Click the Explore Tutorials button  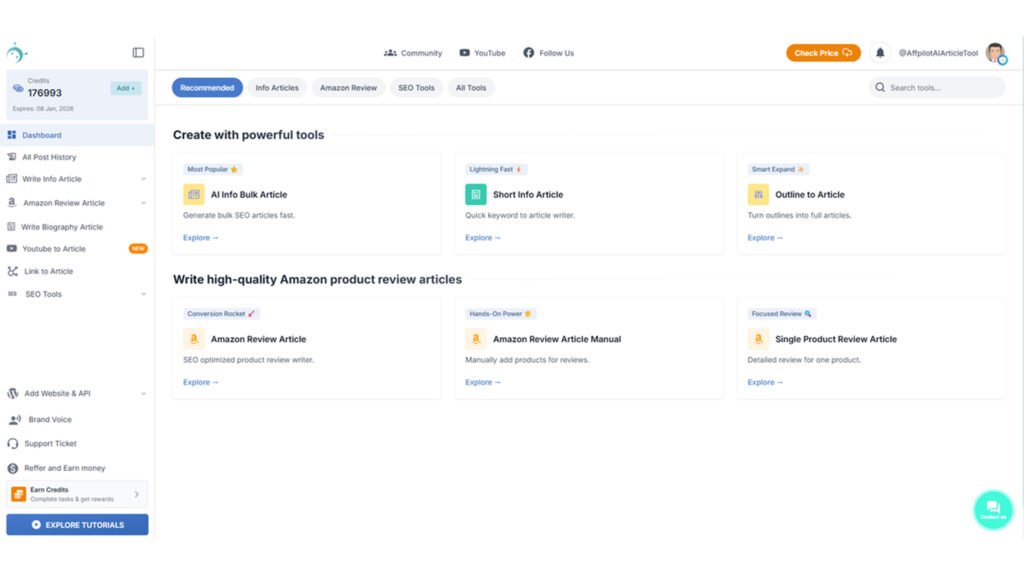tap(77, 525)
